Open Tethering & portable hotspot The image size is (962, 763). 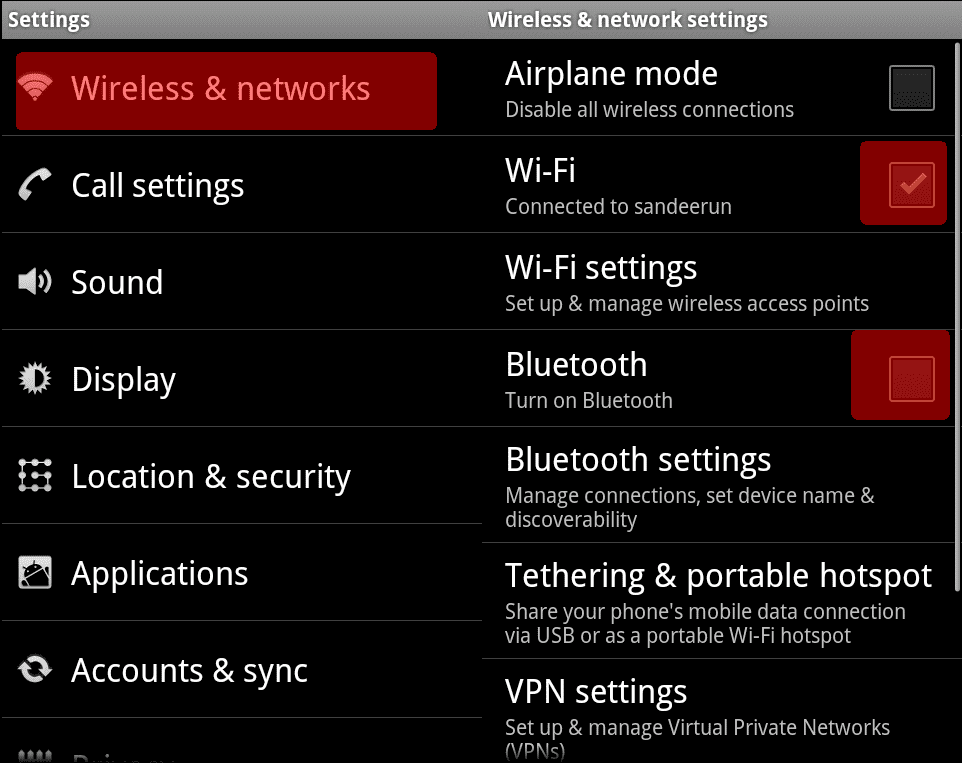coord(718,600)
